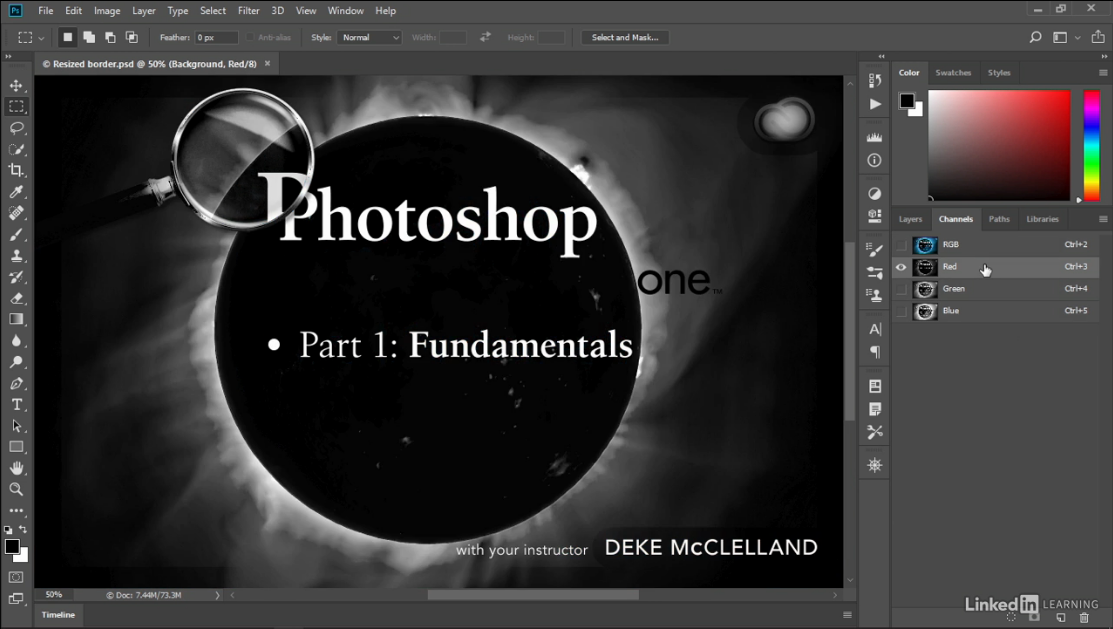The image size is (1113, 629).
Task: Show the Blue channel visibility
Action: pyautogui.click(x=901, y=311)
